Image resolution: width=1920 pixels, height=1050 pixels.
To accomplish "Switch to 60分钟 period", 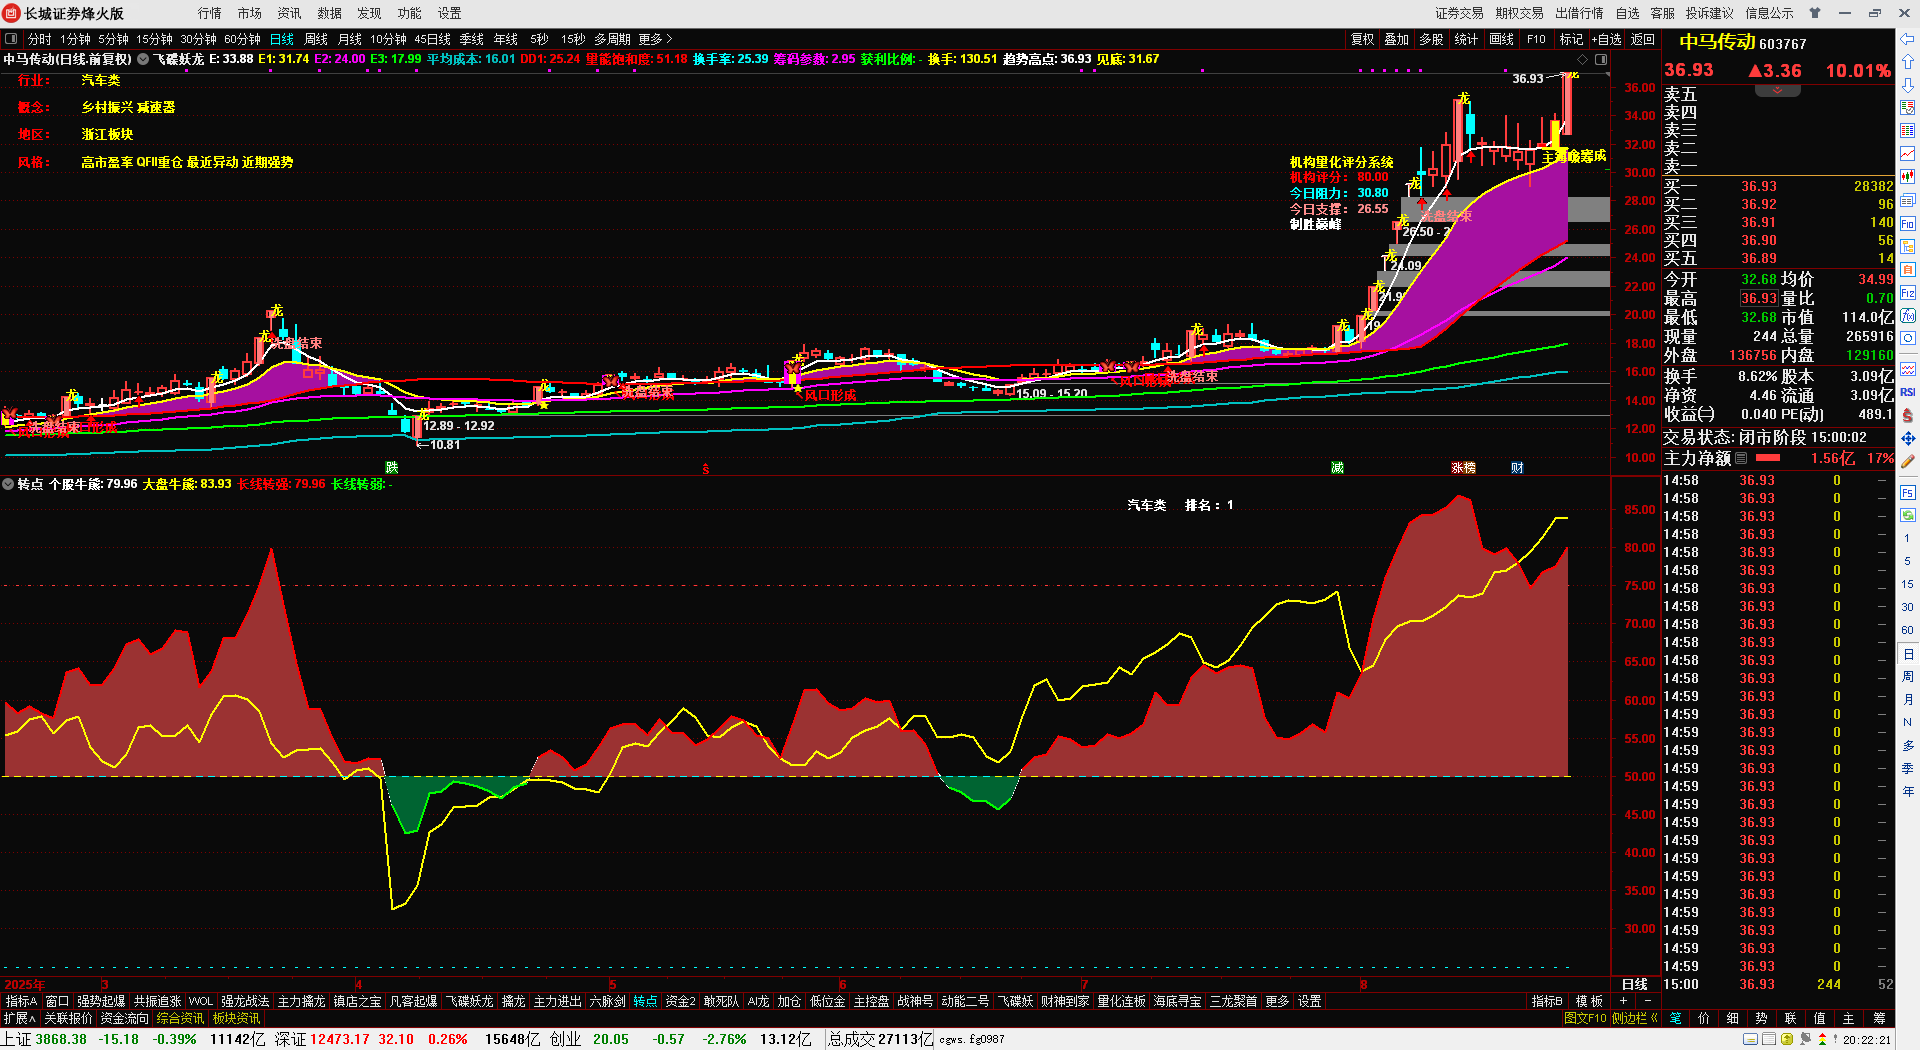I will 242,39.
